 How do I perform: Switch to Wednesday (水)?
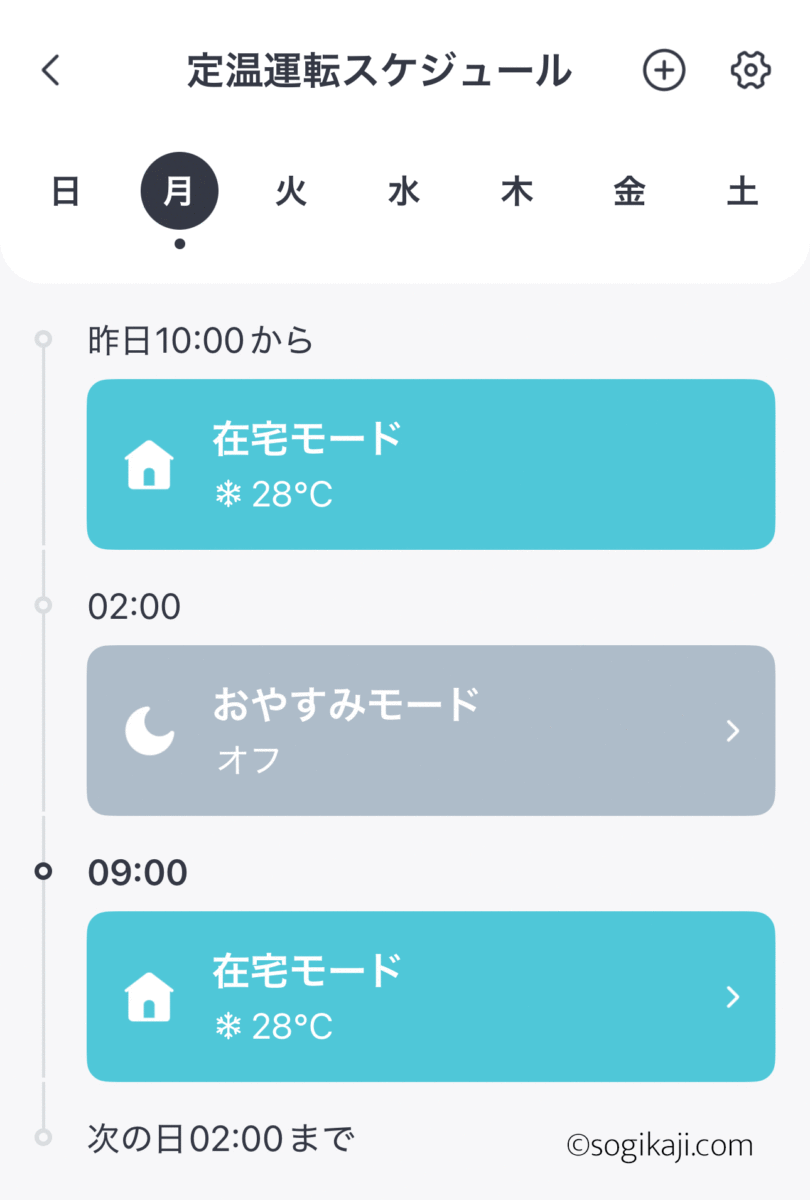coord(404,192)
